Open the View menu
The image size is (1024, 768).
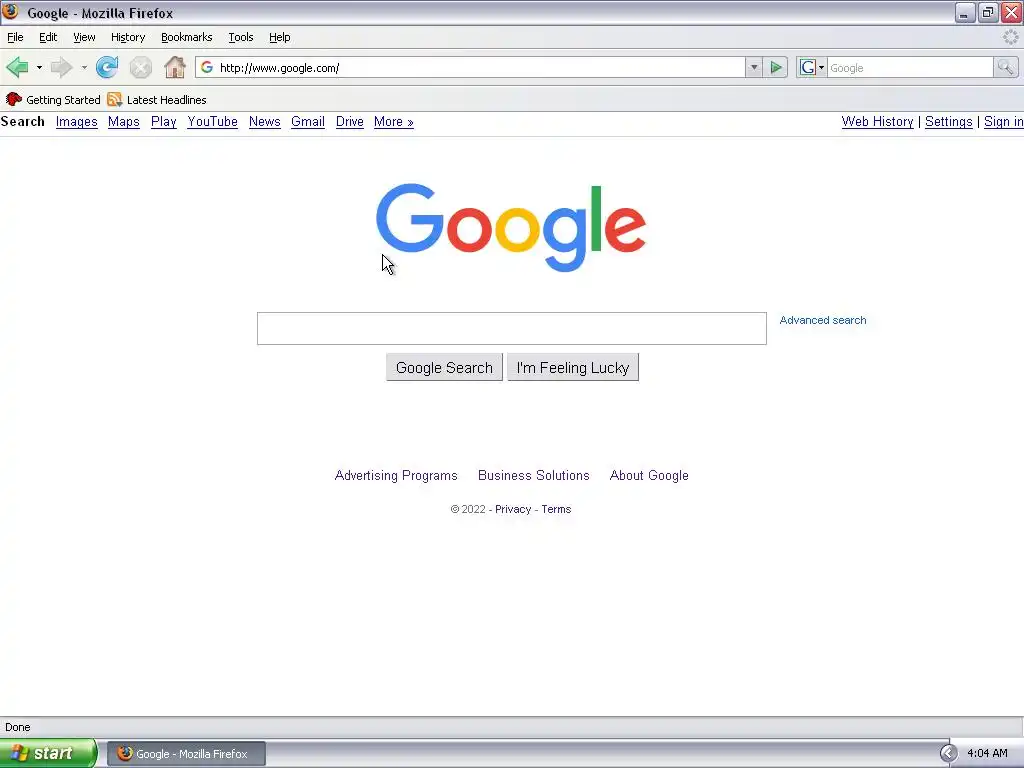tap(84, 37)
